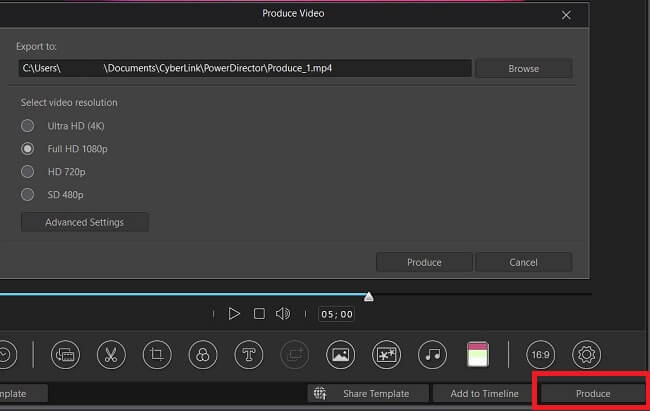Select Full HD 1080p resolution
Image resolution: width=650 pixels, height=411 pixels.
click(x=27, y=148)
